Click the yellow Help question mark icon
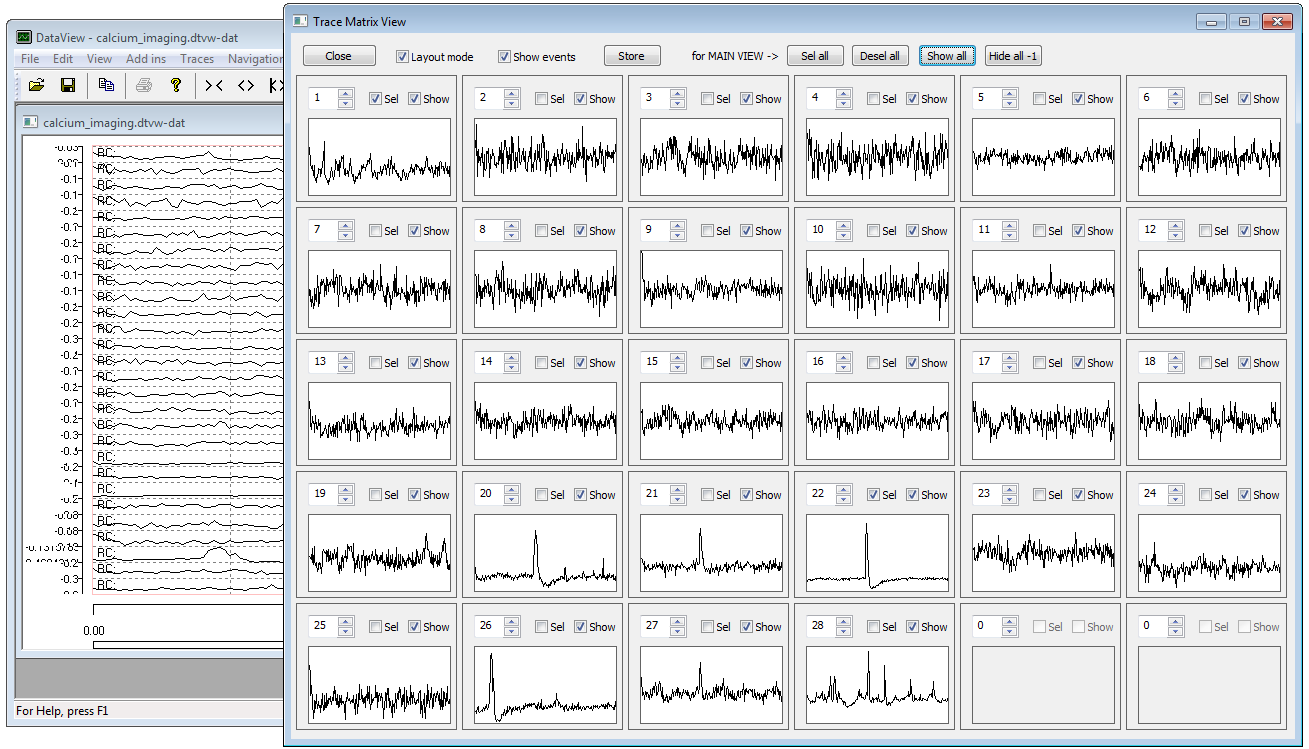The width and height of the screenshot is (1309, 749). (x=176, y=85)
